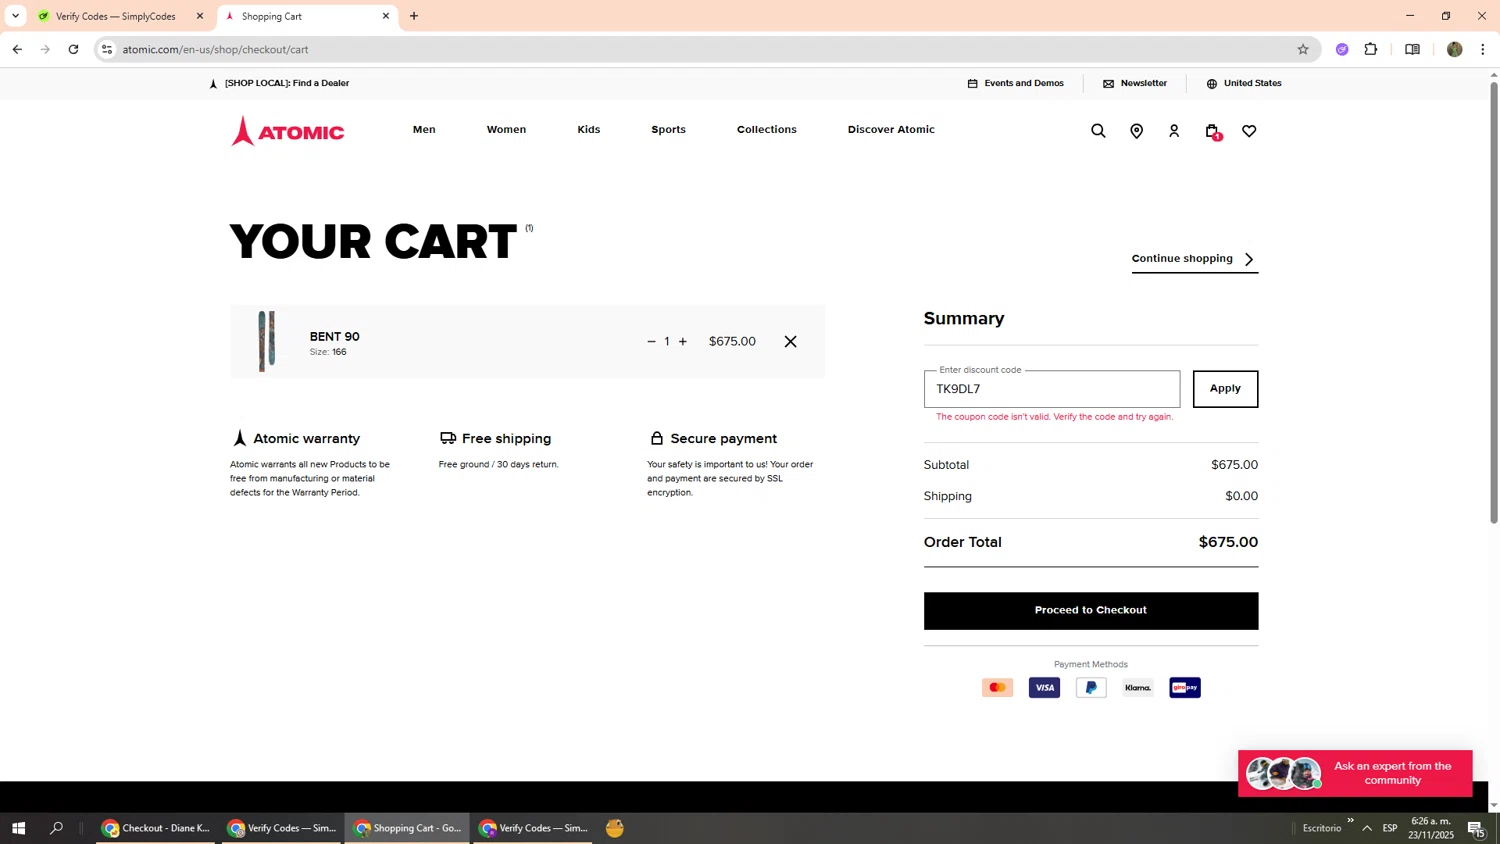Click the Order Total amount $675.00
Image resolution: width=1500 pixels, height=844 pixels.
coord(1228,542)
